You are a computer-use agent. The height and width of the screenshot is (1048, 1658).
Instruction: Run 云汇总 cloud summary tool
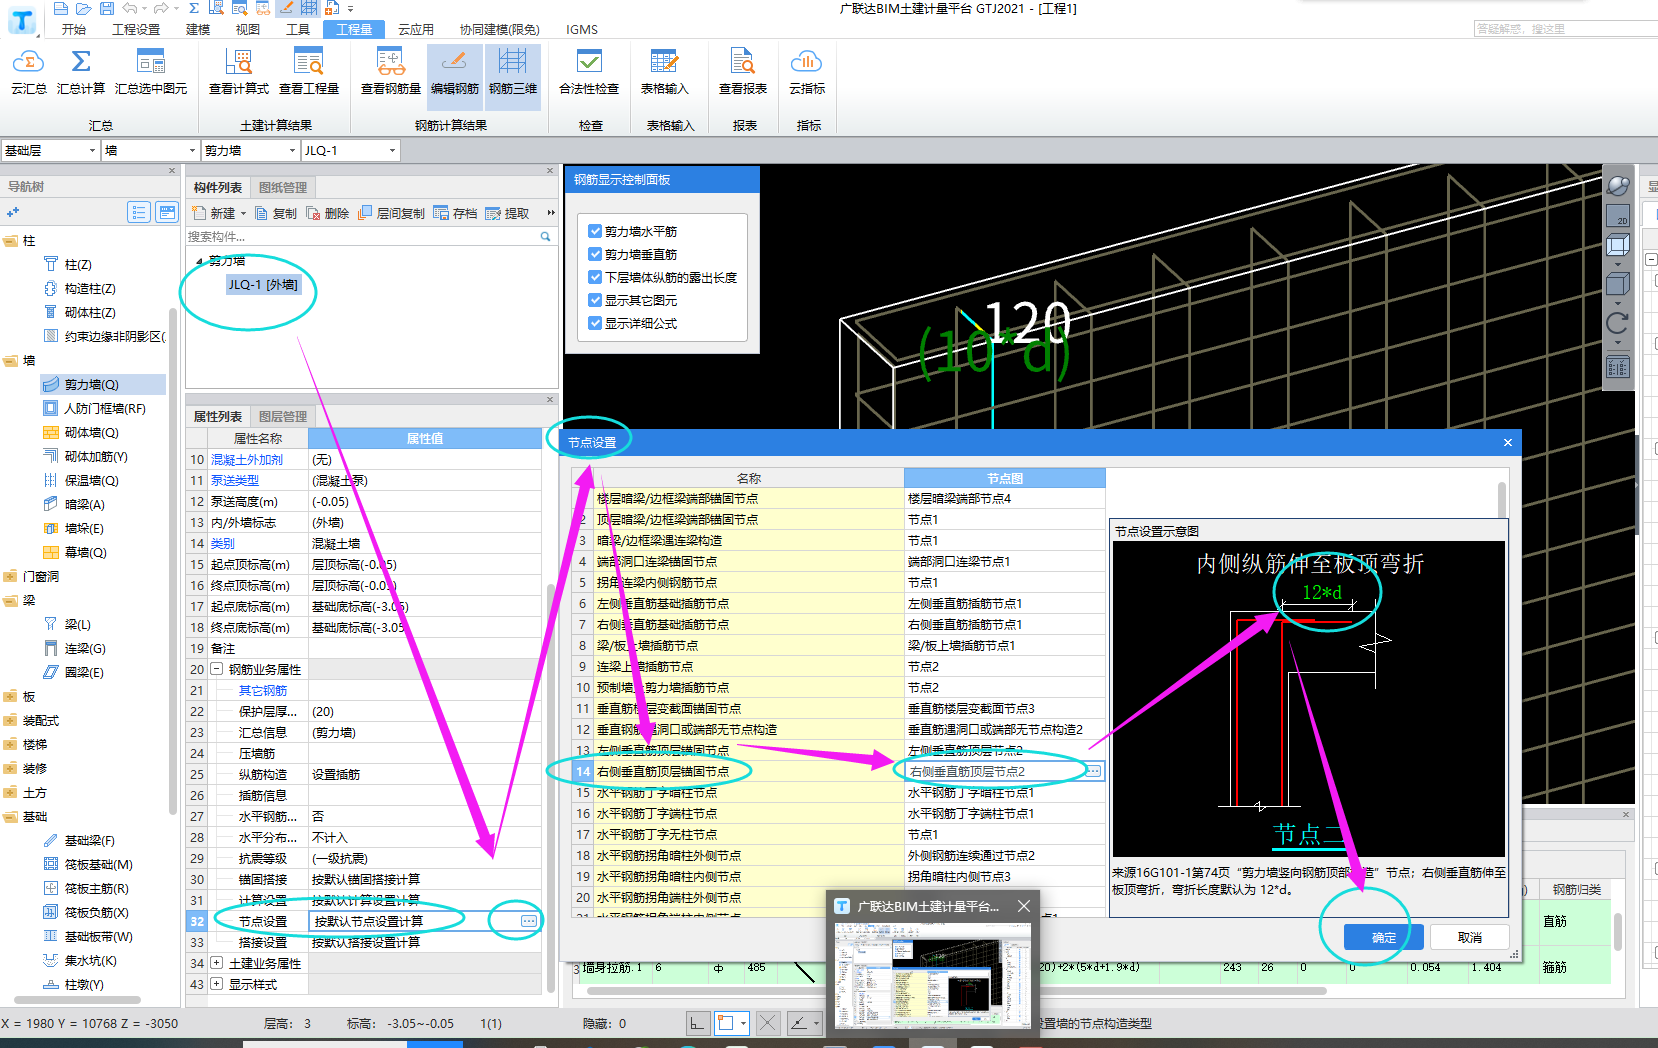(28, 72)
